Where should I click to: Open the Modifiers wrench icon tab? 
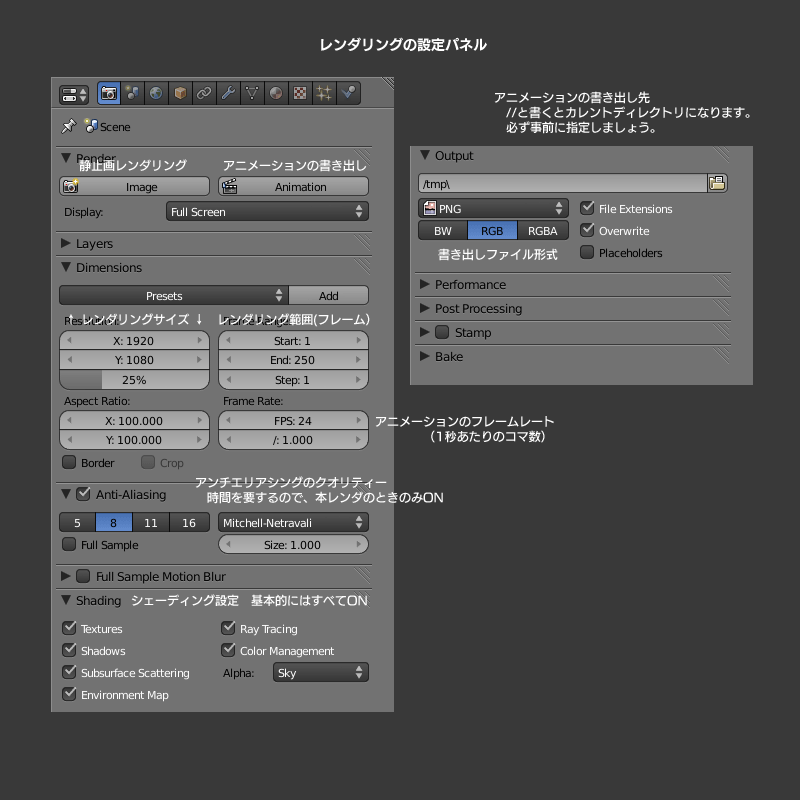point(228,94)
